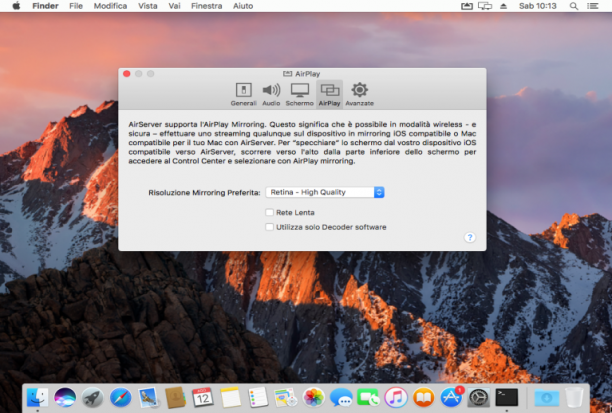
Task: Open the Vista menu
Action: pyautogui.click(x=148, y=6)
